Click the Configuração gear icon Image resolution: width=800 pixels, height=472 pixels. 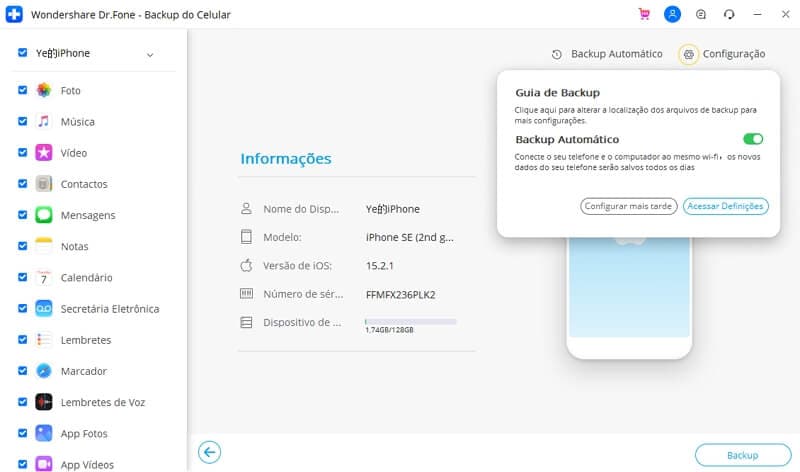pyautogui.click(x=689, y=54)
